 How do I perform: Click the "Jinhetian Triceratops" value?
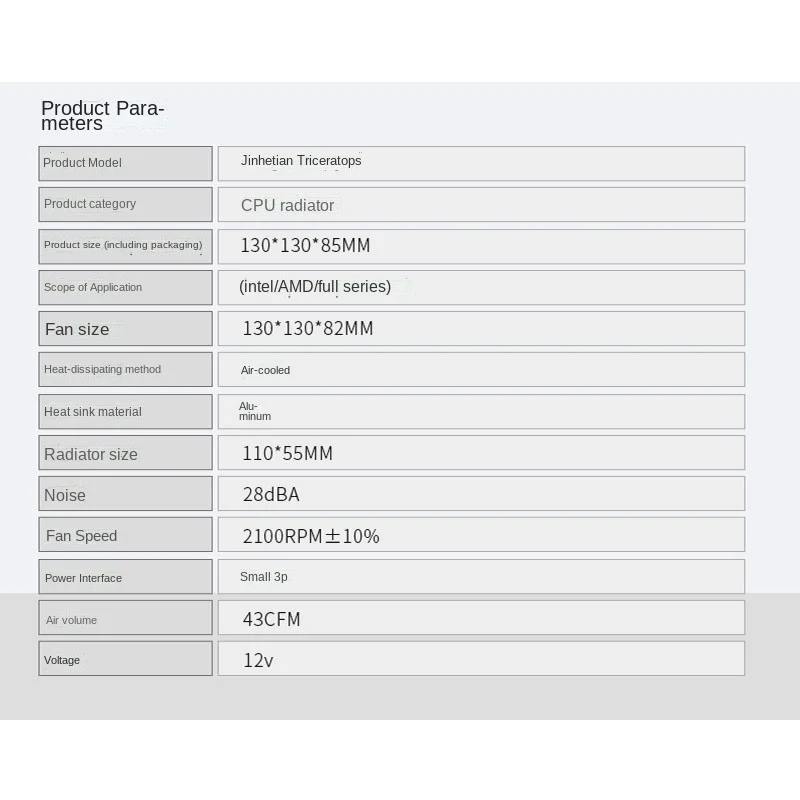pos(301,161)
